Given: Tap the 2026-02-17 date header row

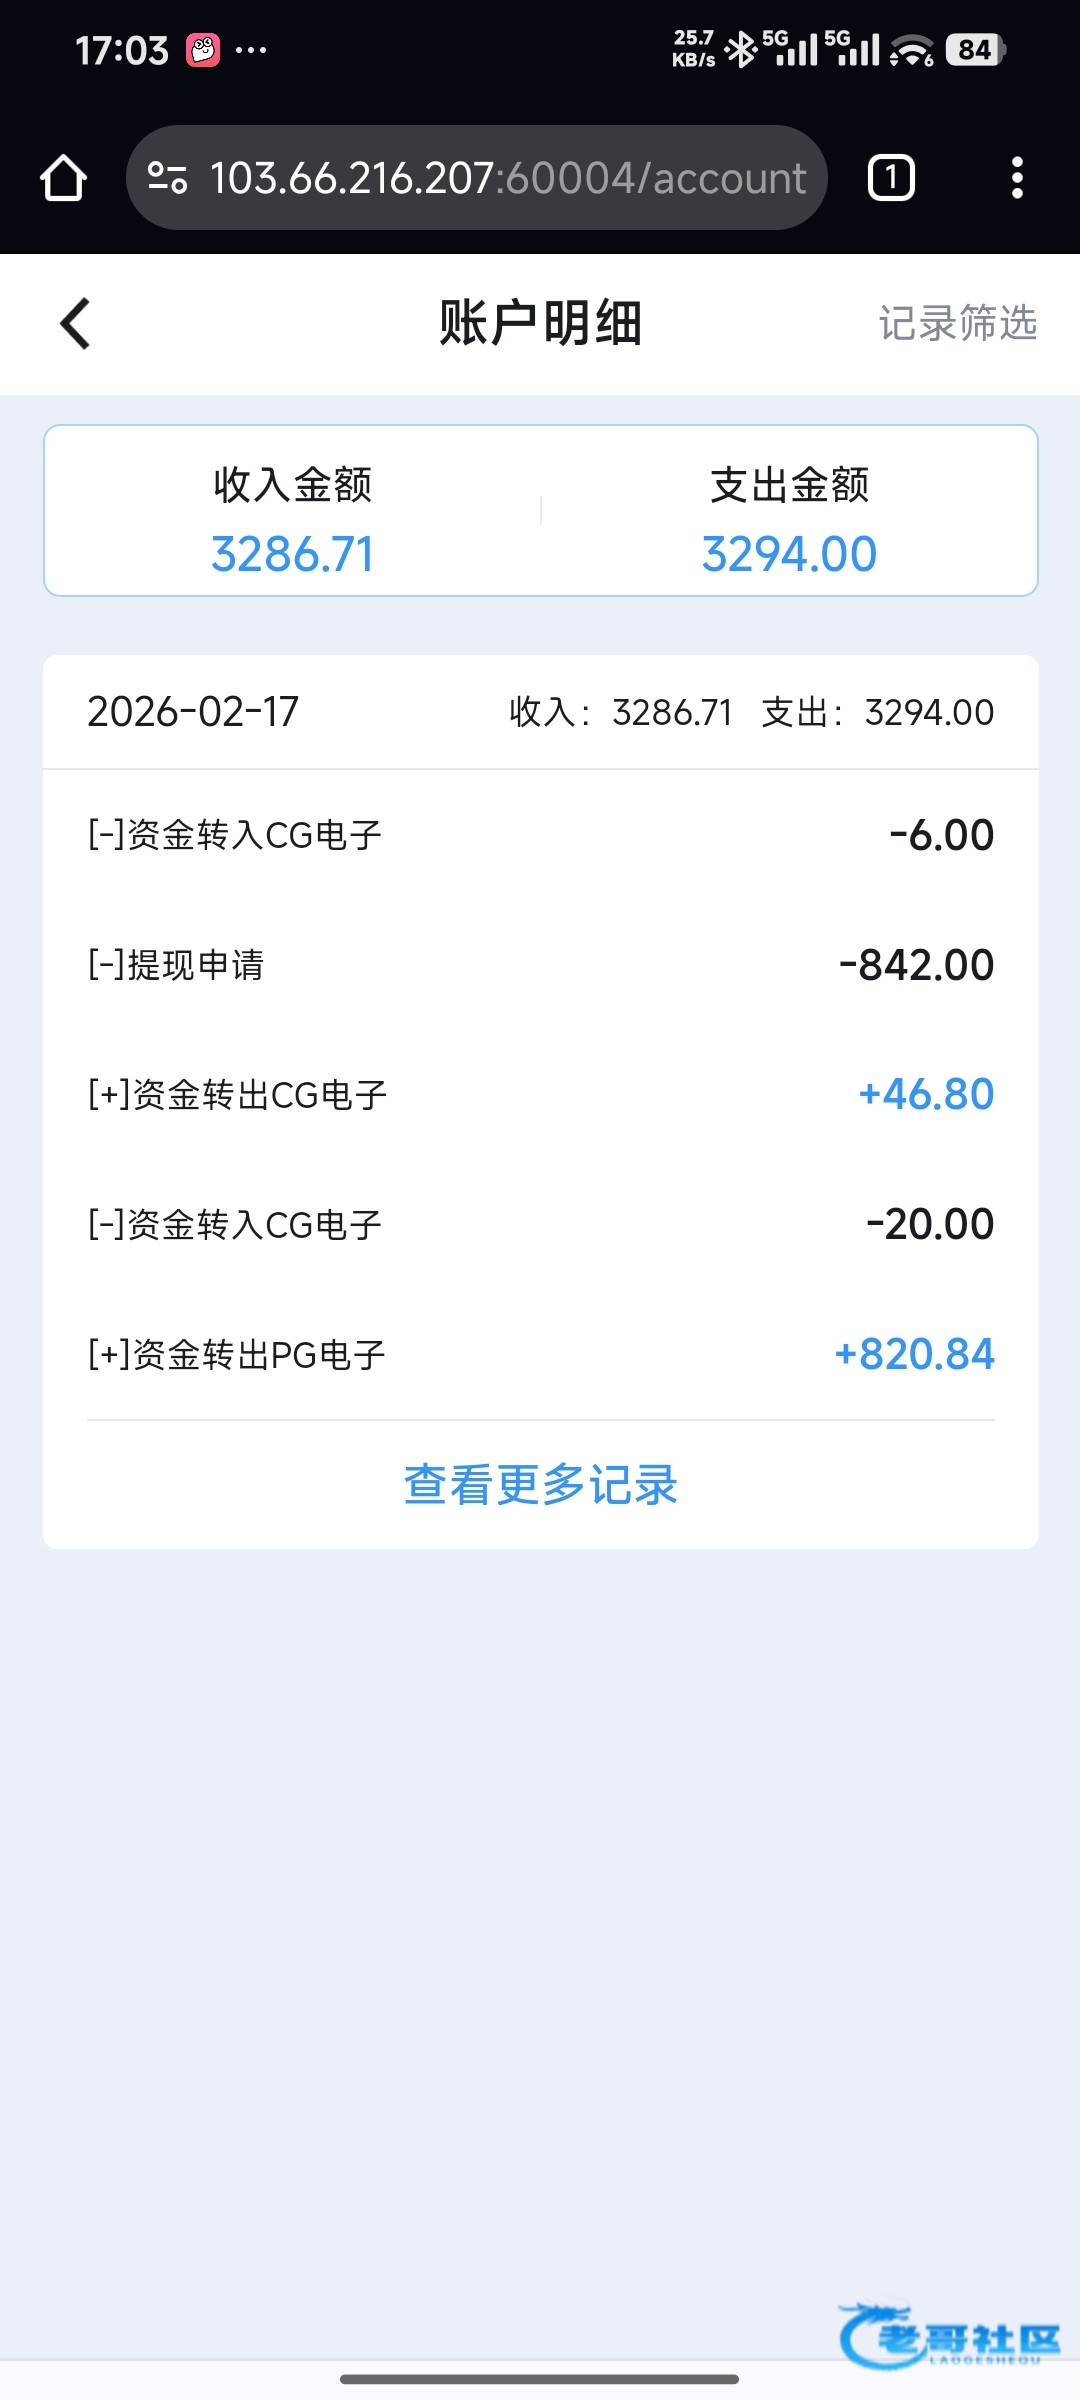Looking at the screenshot, I should (x=540, y=712).
